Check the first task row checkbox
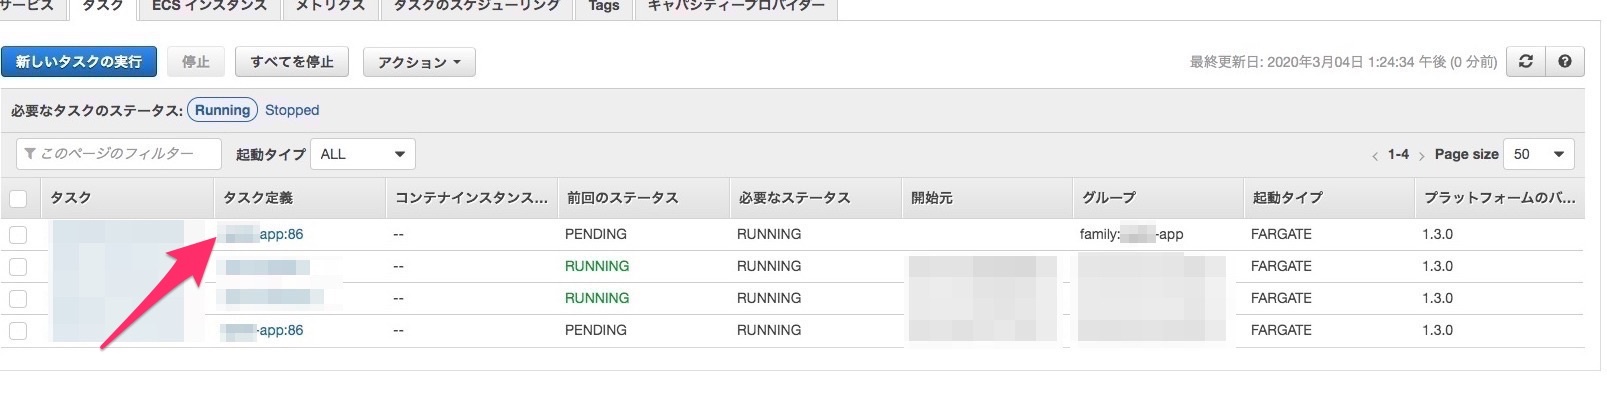Viewport: 1607px width, 405px height. (x=18, y=235)
